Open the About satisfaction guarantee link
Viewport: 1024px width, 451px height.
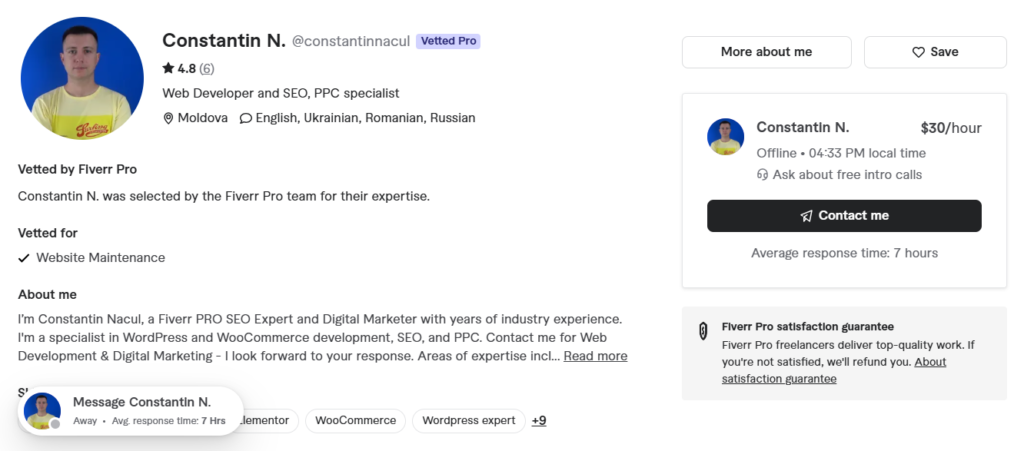coord(834,370)
